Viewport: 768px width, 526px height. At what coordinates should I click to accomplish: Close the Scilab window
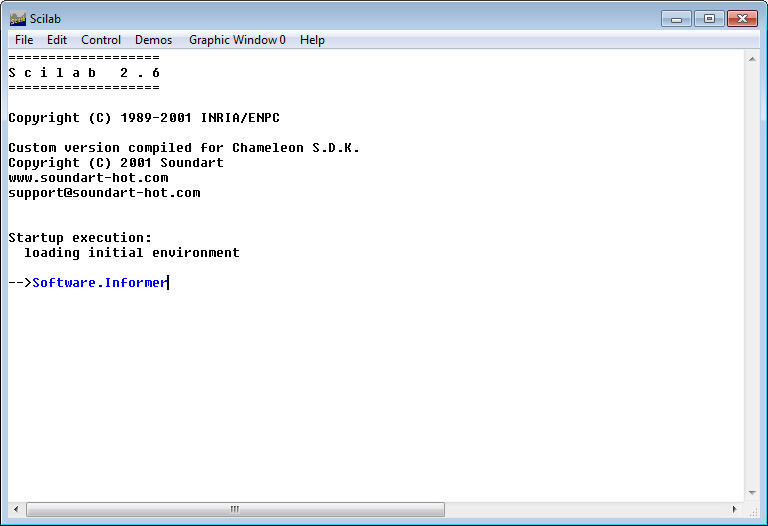[x=742, y=19]
